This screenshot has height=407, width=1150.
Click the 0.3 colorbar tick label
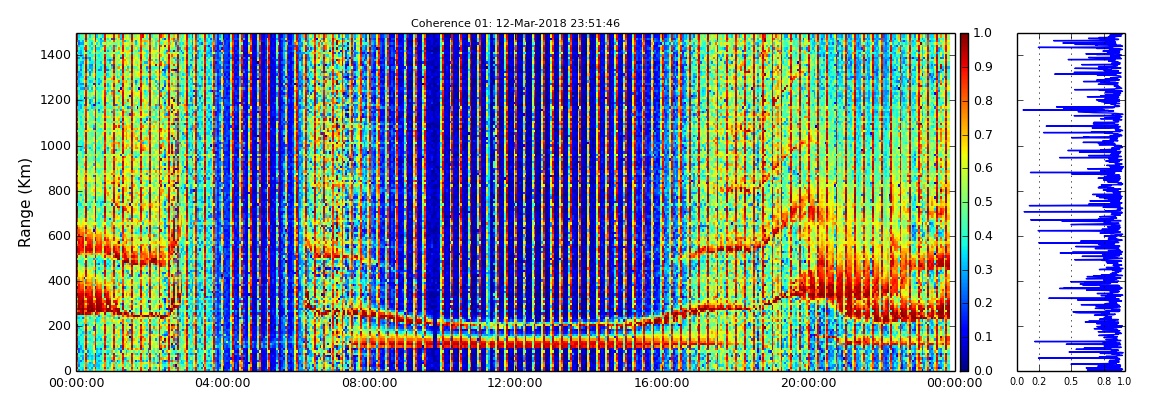(x=981, y=270)
